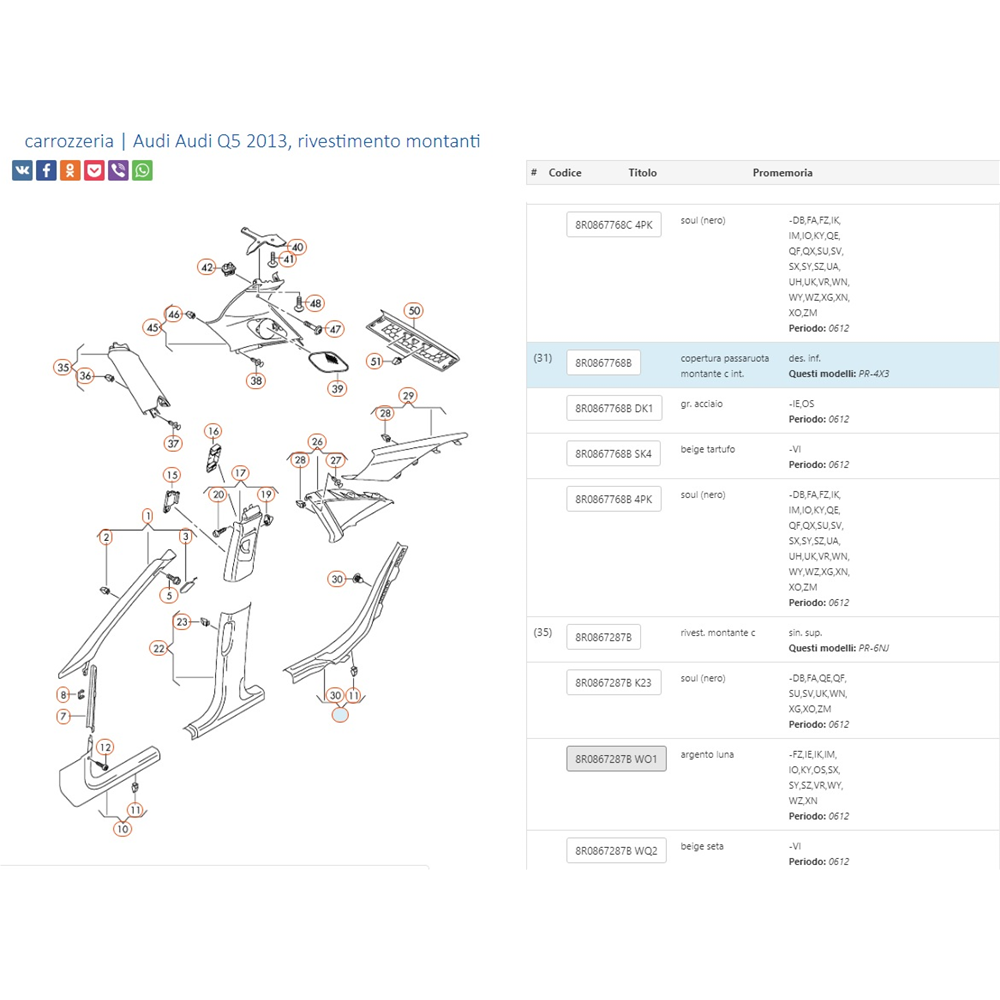The height and width of the screenshot is (1000, 1000).
Task: Click diagram callout number 39
Action: 337,388
